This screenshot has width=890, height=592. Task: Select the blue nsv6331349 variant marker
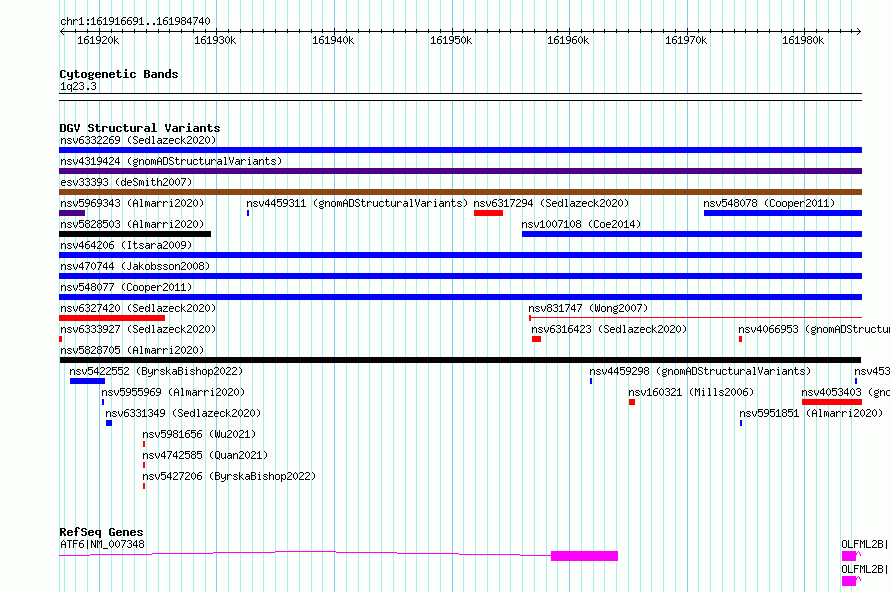pyautogui.click(x=109, y=423)
